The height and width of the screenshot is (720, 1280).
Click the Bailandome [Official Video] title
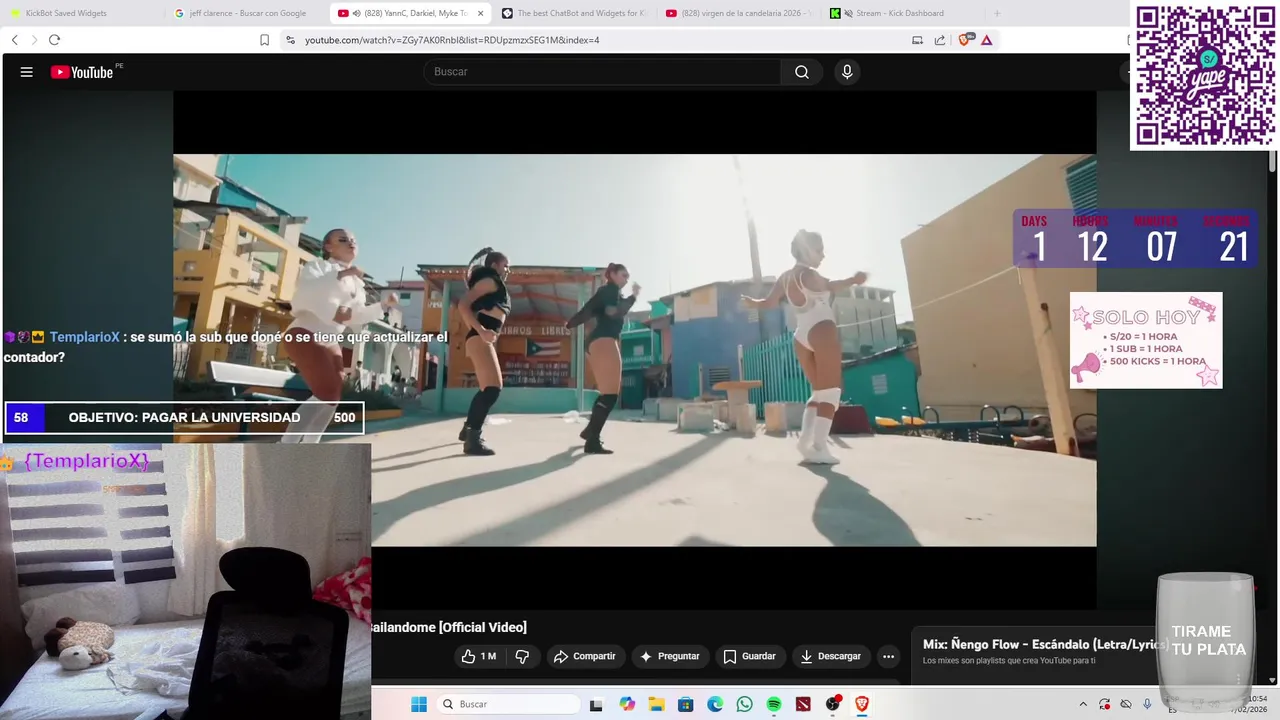[449, 627]
